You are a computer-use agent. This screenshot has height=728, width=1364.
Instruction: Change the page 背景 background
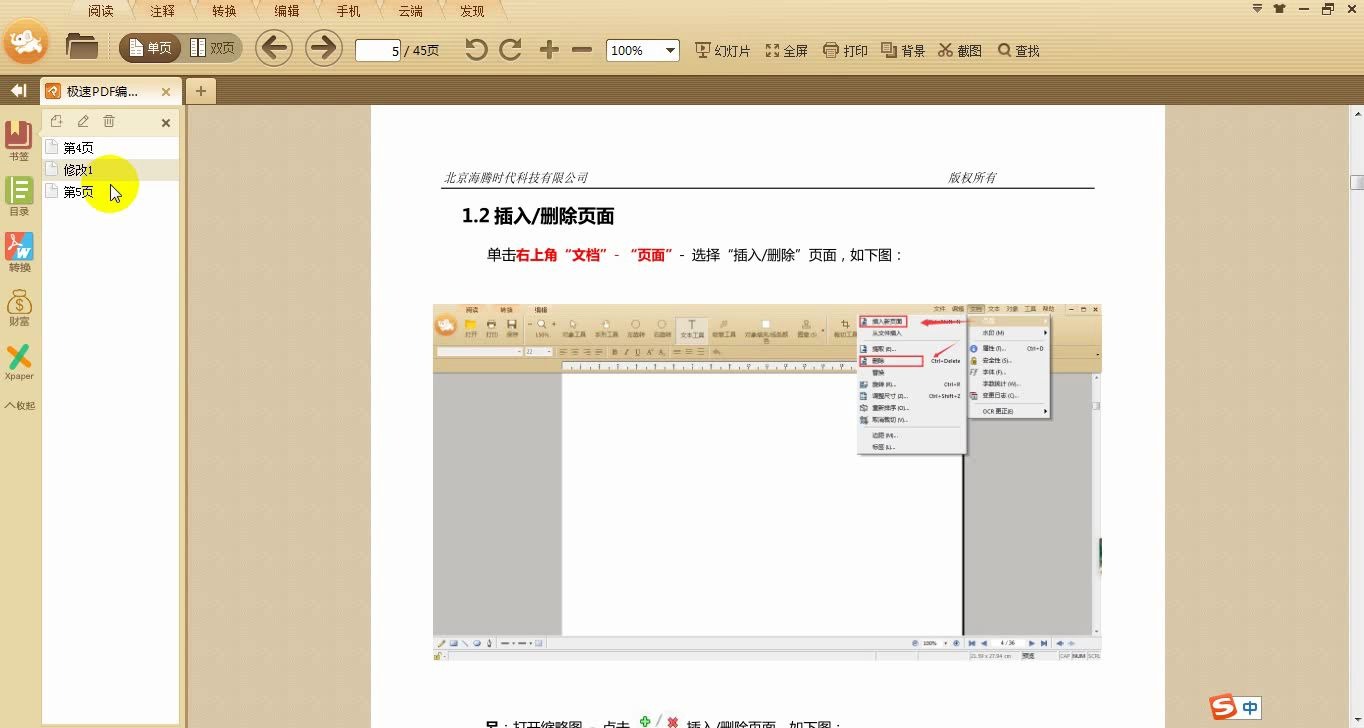tap(902, 50)
